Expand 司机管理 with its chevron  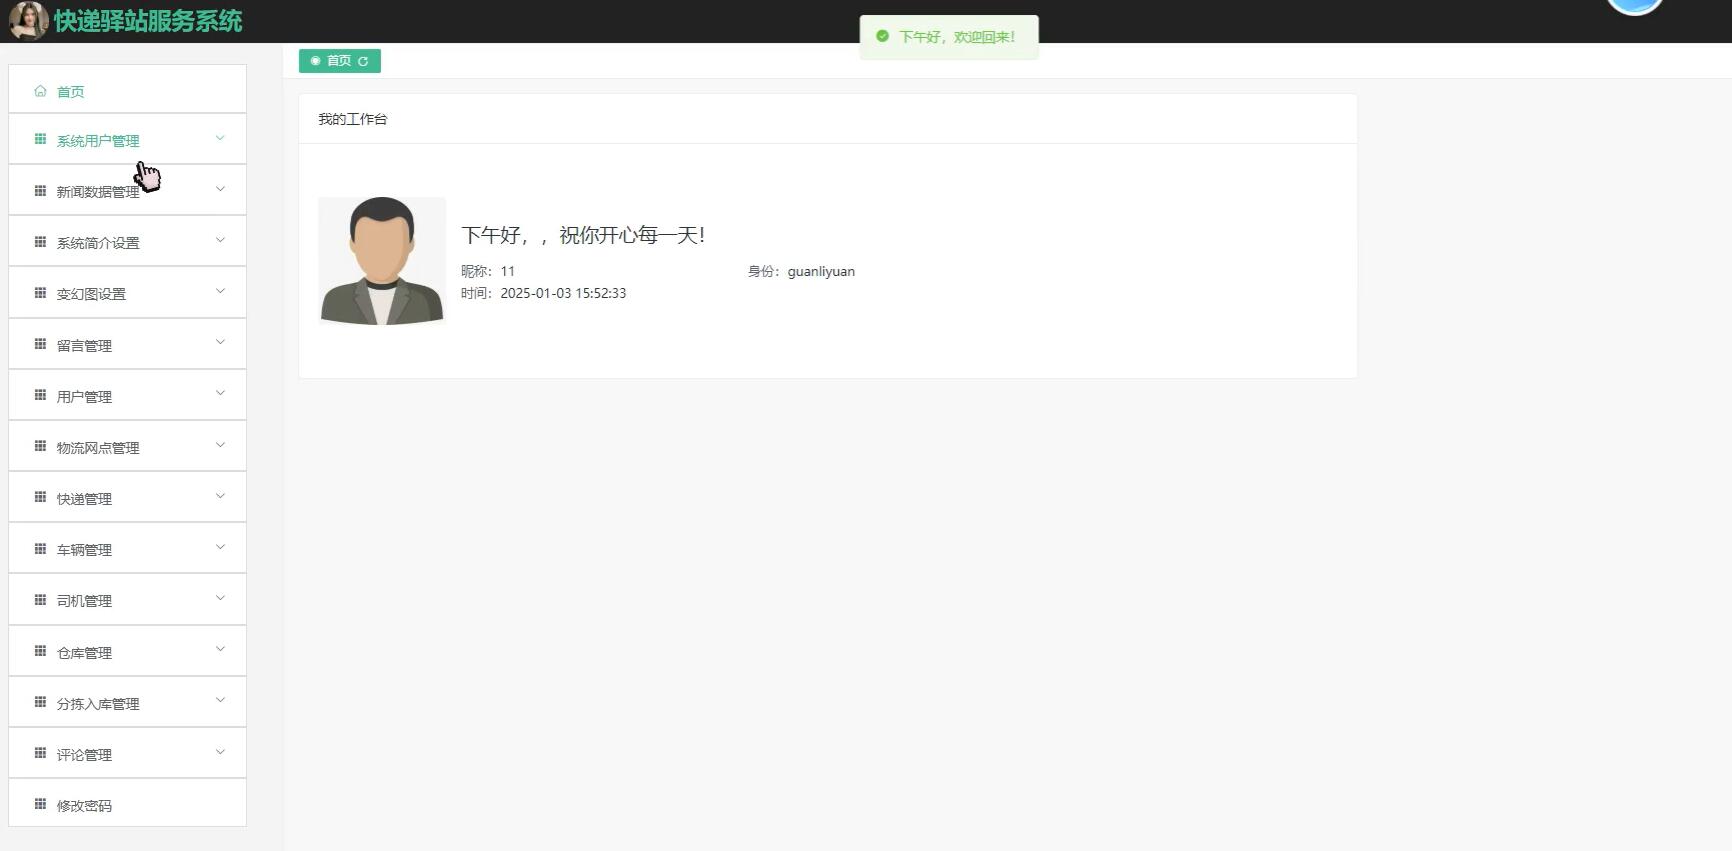(x=220, y=598)
